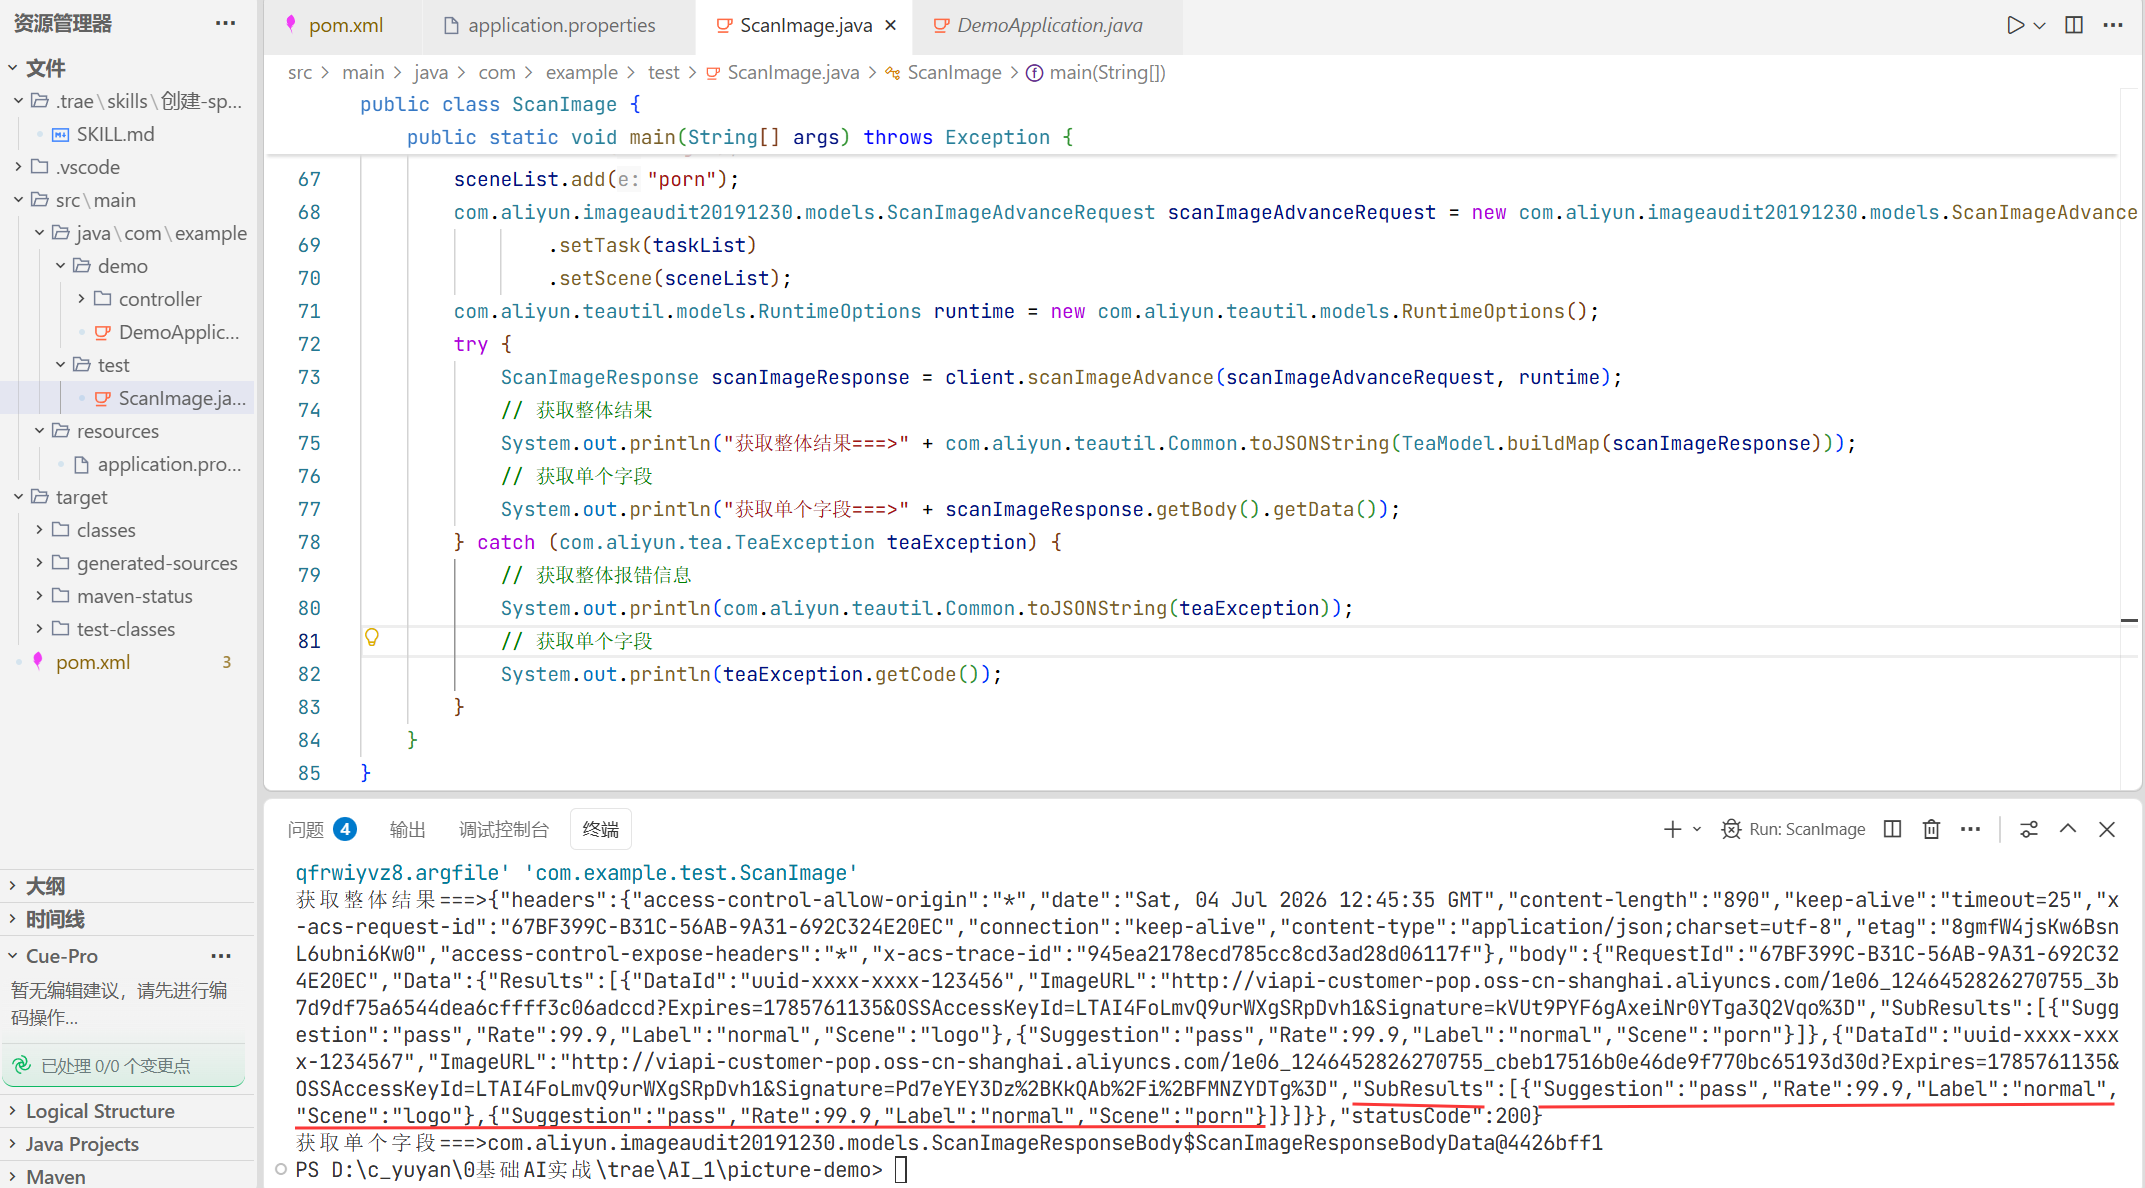Image resolution: width=2145 pixels, height=1188 pixels.
Task: Click the 已处理 0/0 个变更点 status button
Action: coord(123,1066)
